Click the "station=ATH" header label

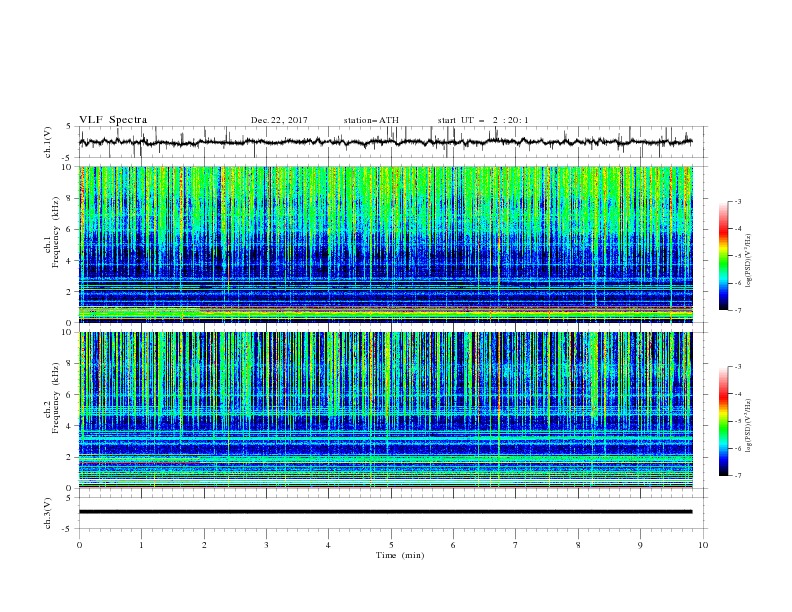pyautogui.click(x=371, y=120)
